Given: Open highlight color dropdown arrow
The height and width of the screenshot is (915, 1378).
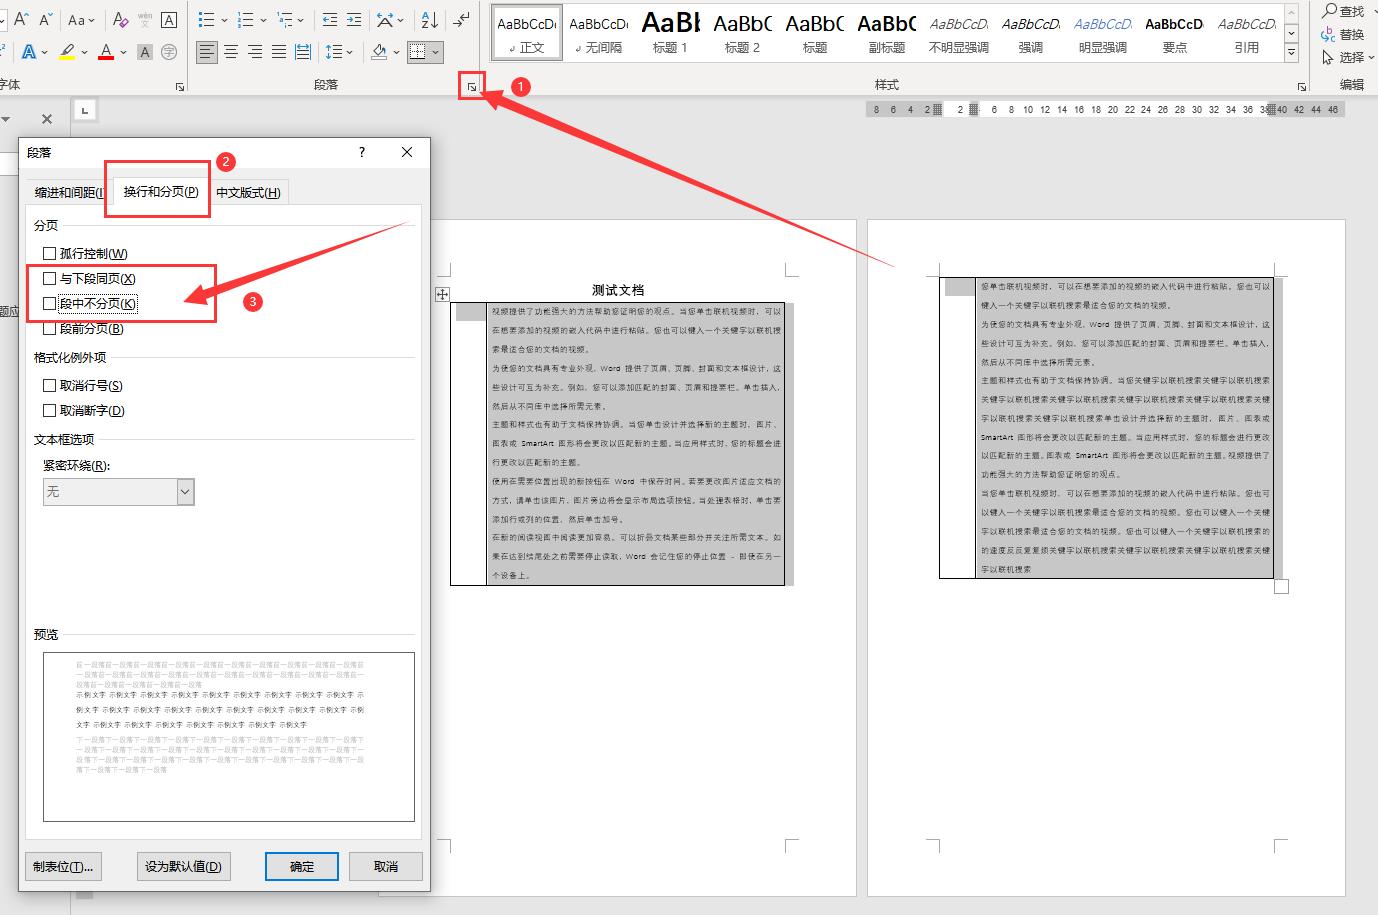Looking at the screenshot, I should point(84,52).
